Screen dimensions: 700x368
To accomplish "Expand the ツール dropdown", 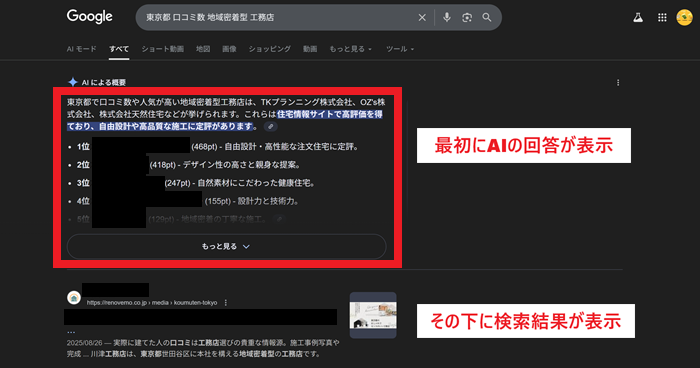I will (400, 49).
